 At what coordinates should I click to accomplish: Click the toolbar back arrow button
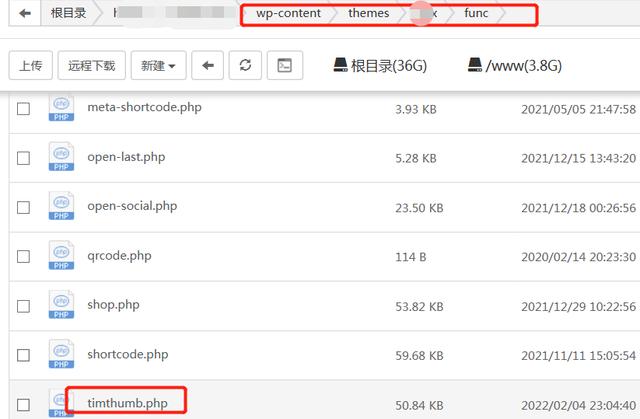[x=208, y=65]
